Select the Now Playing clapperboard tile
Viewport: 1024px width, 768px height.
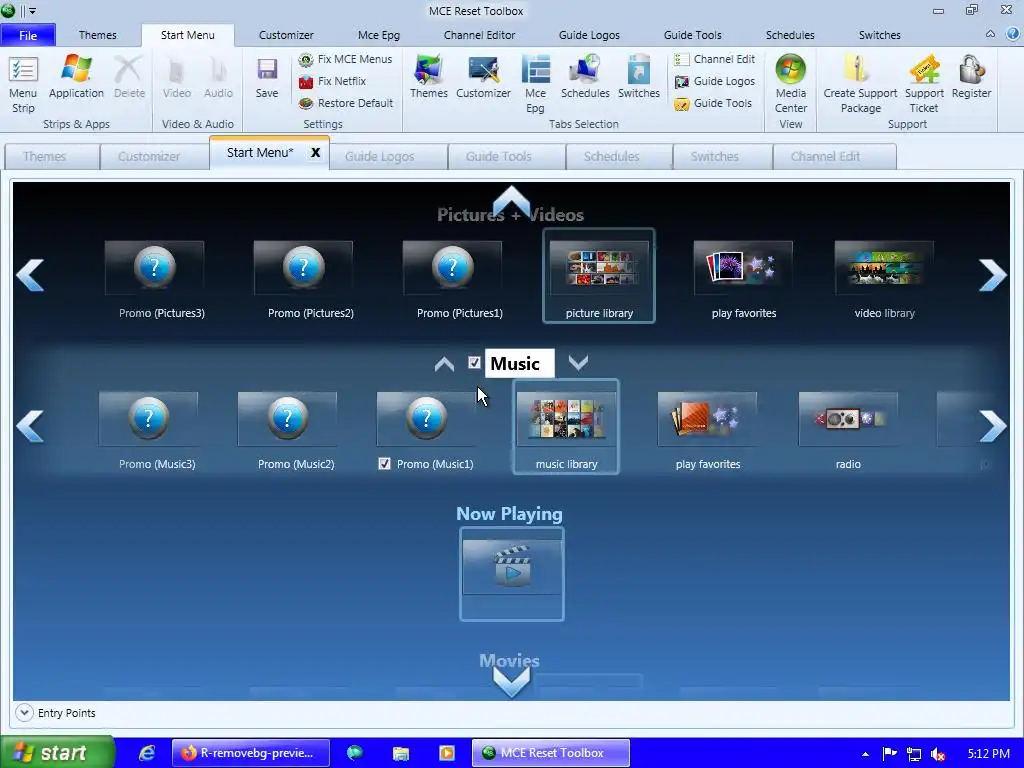pos(512,573)
